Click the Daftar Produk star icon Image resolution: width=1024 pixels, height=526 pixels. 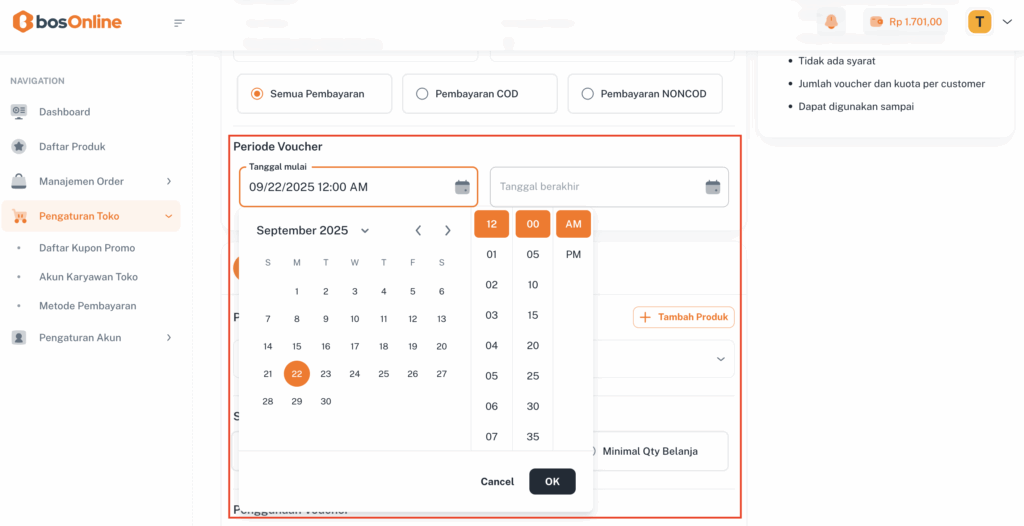19,146
